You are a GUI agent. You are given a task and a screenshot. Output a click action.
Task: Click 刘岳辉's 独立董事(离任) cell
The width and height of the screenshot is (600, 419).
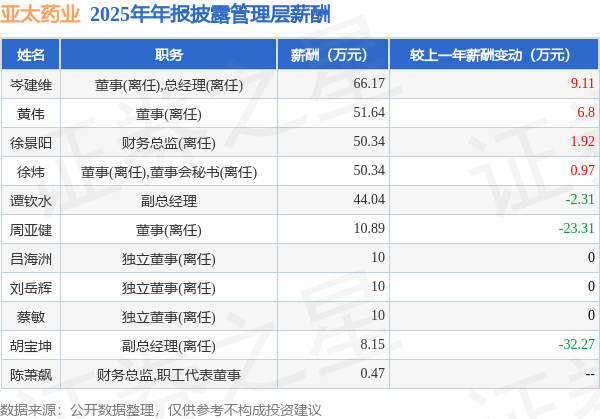(x=169, y=288)
